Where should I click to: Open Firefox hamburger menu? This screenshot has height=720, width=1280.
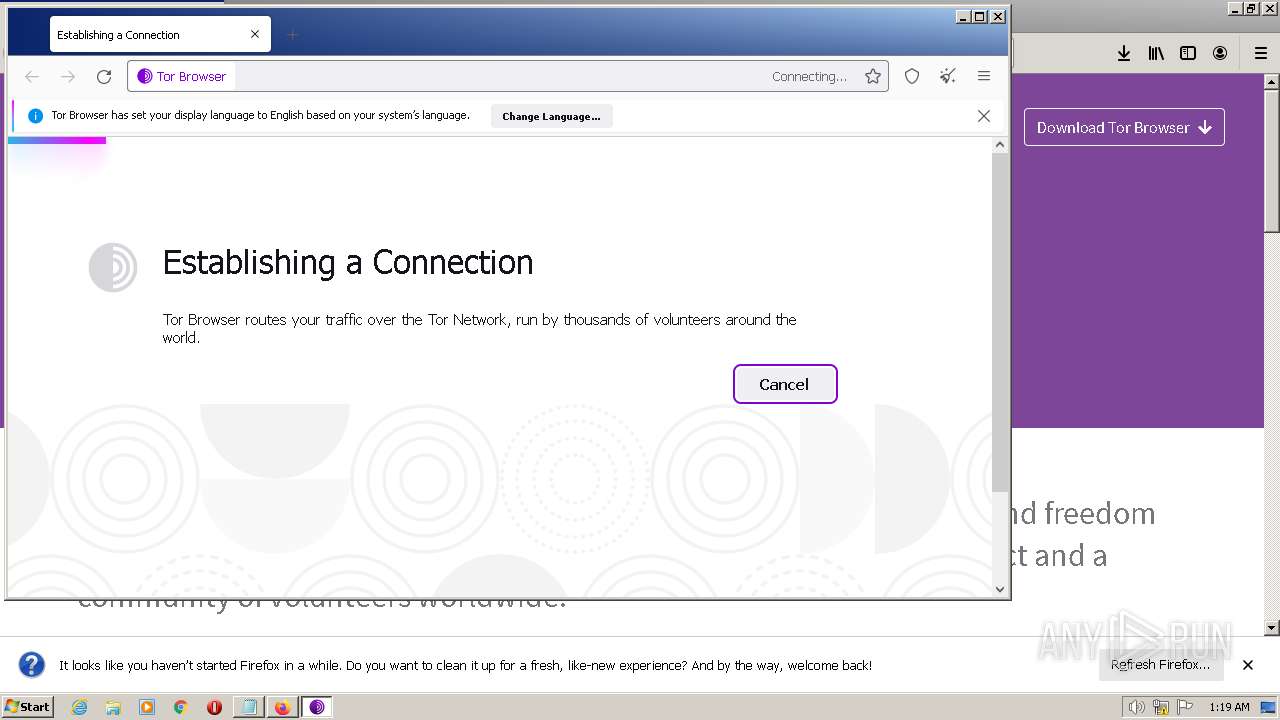point(1261,53)
